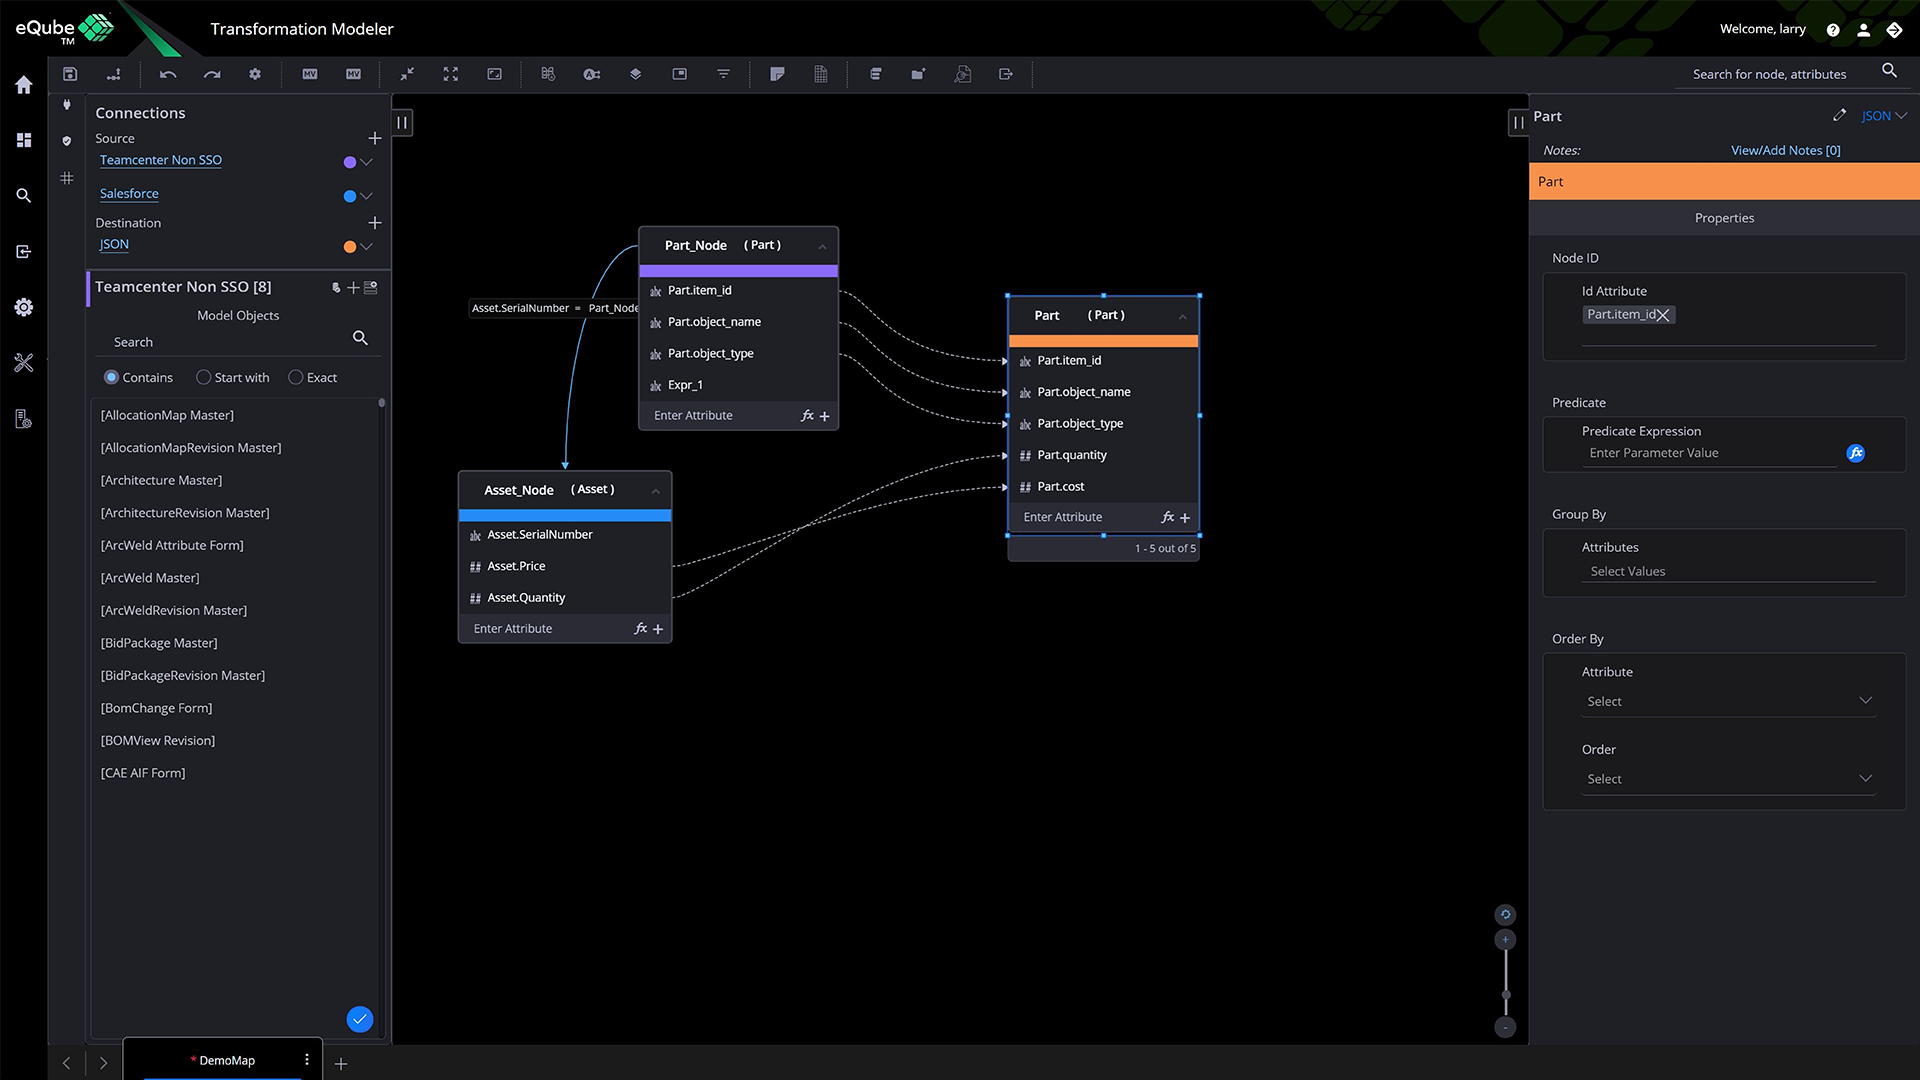Go to previous tab with left arrow
Screen dimensions: 1920x1080
(x=67, y=1063)
